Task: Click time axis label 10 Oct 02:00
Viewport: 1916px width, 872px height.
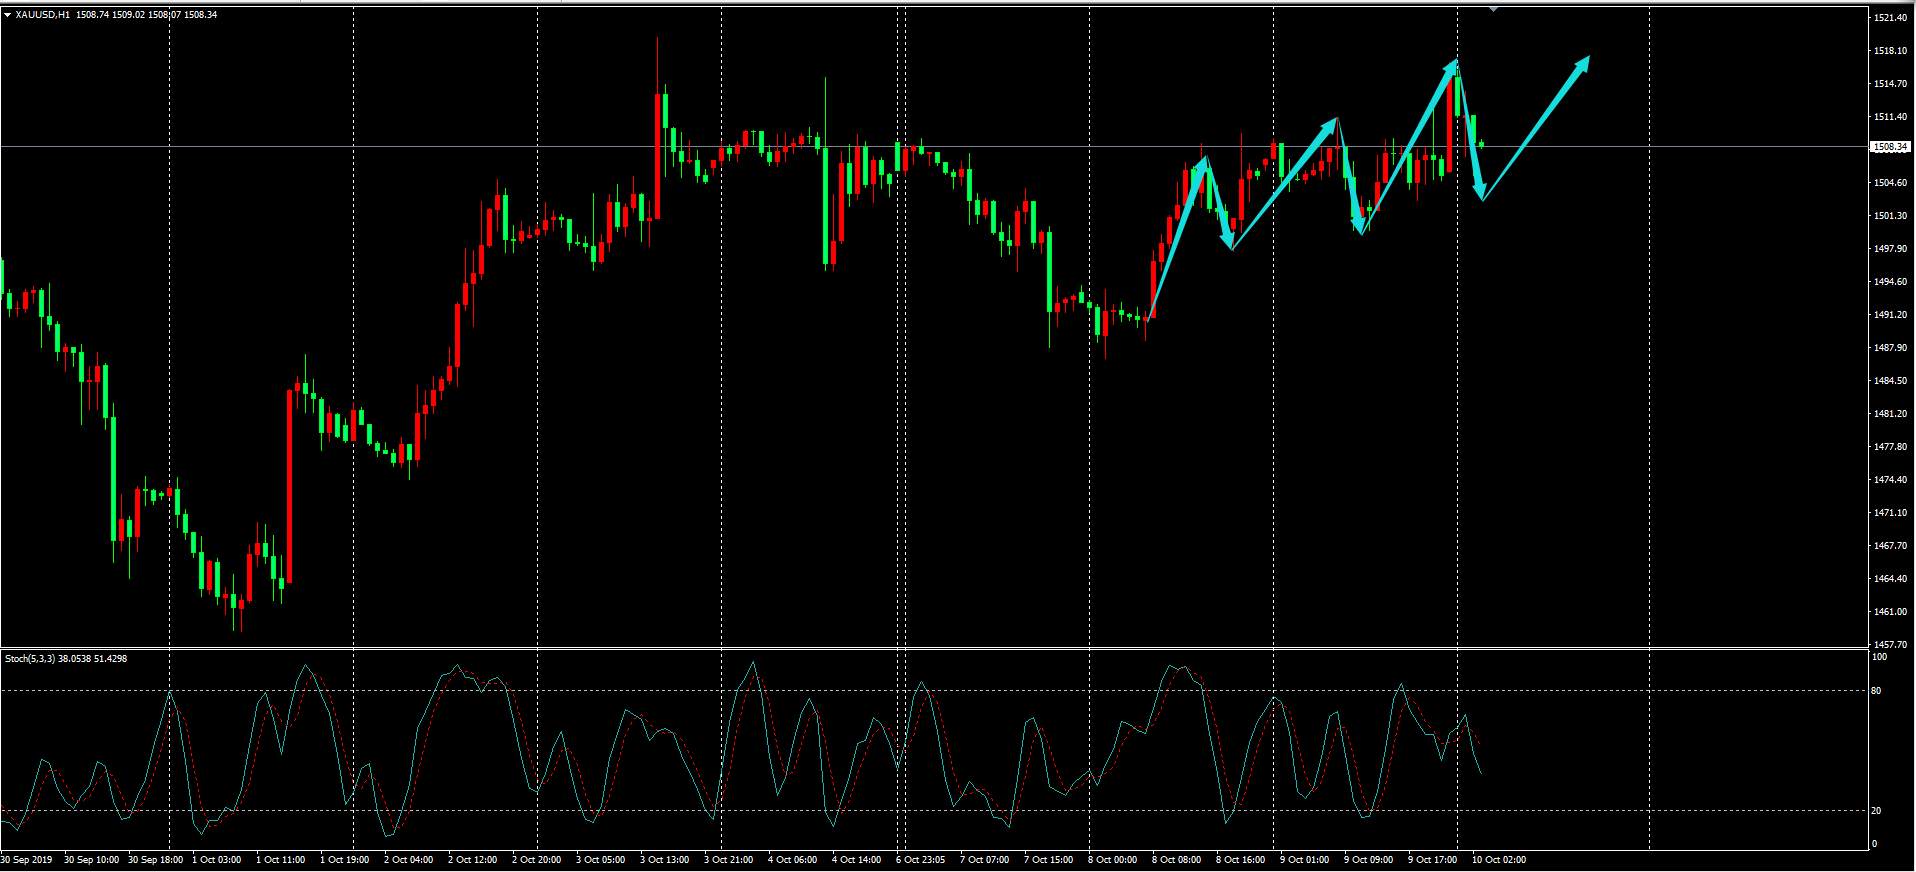Action: [x=1499, y=860]
